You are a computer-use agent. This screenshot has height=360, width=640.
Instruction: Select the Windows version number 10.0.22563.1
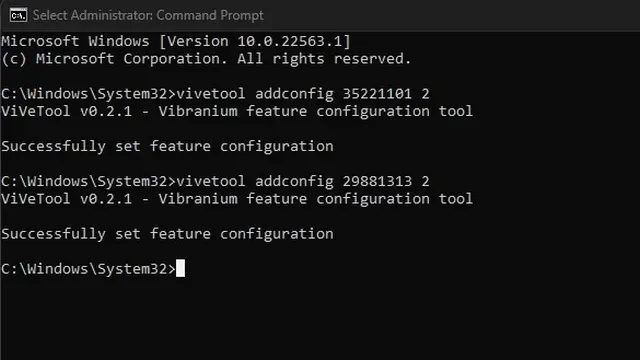pos(289,41)
